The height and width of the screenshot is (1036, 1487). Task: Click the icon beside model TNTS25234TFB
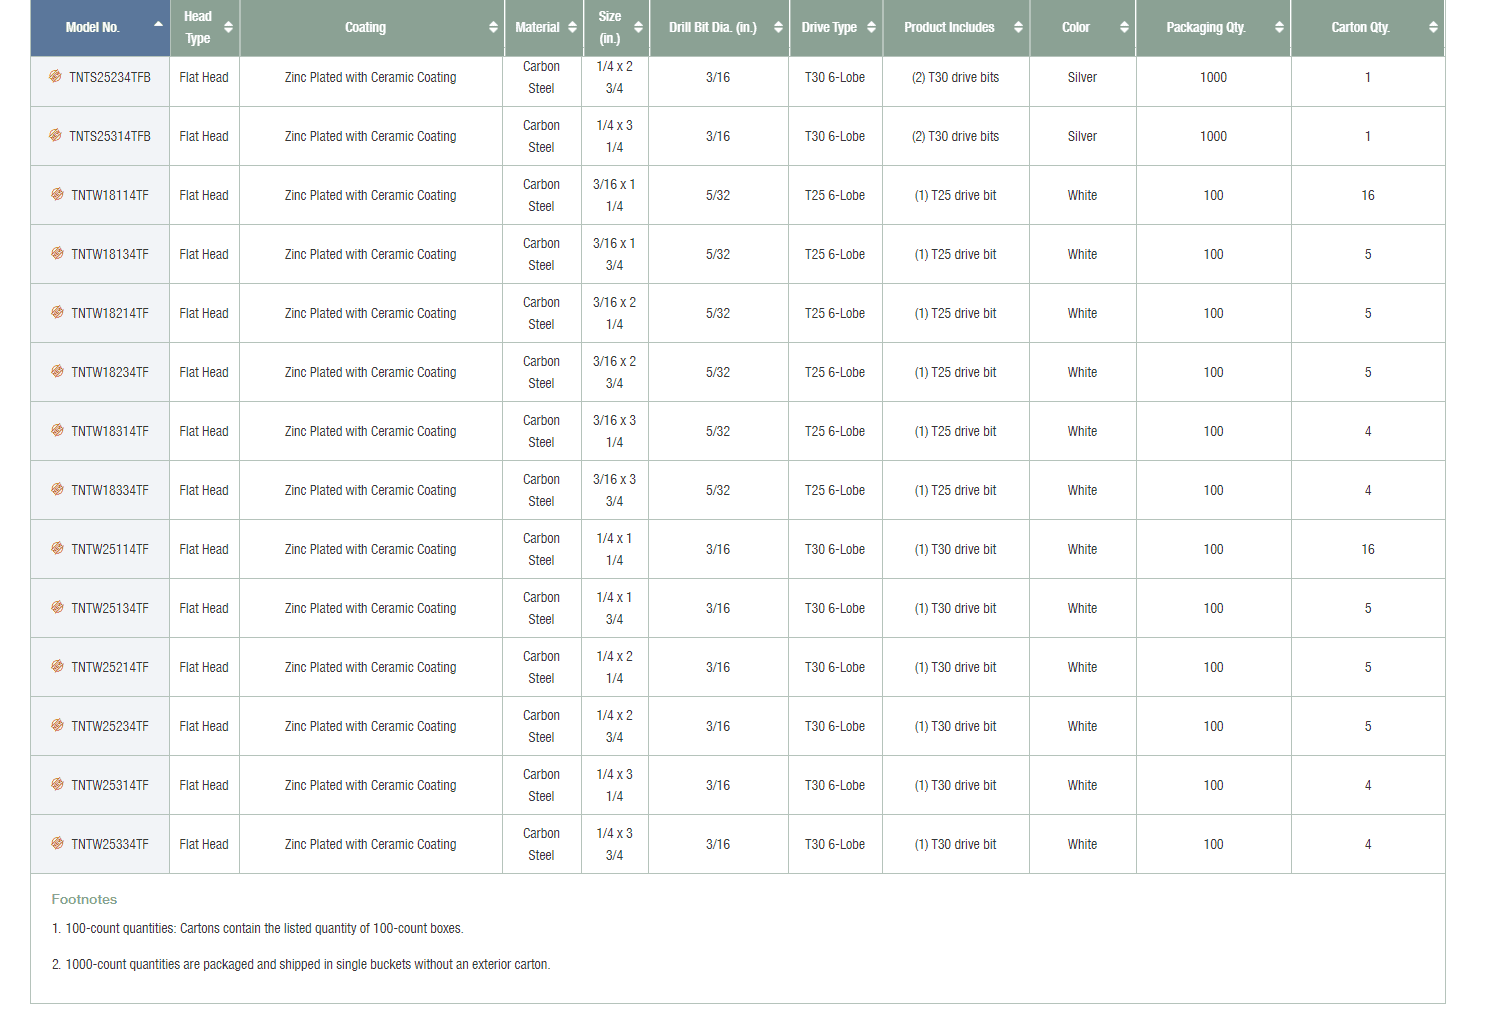[55, 76]
